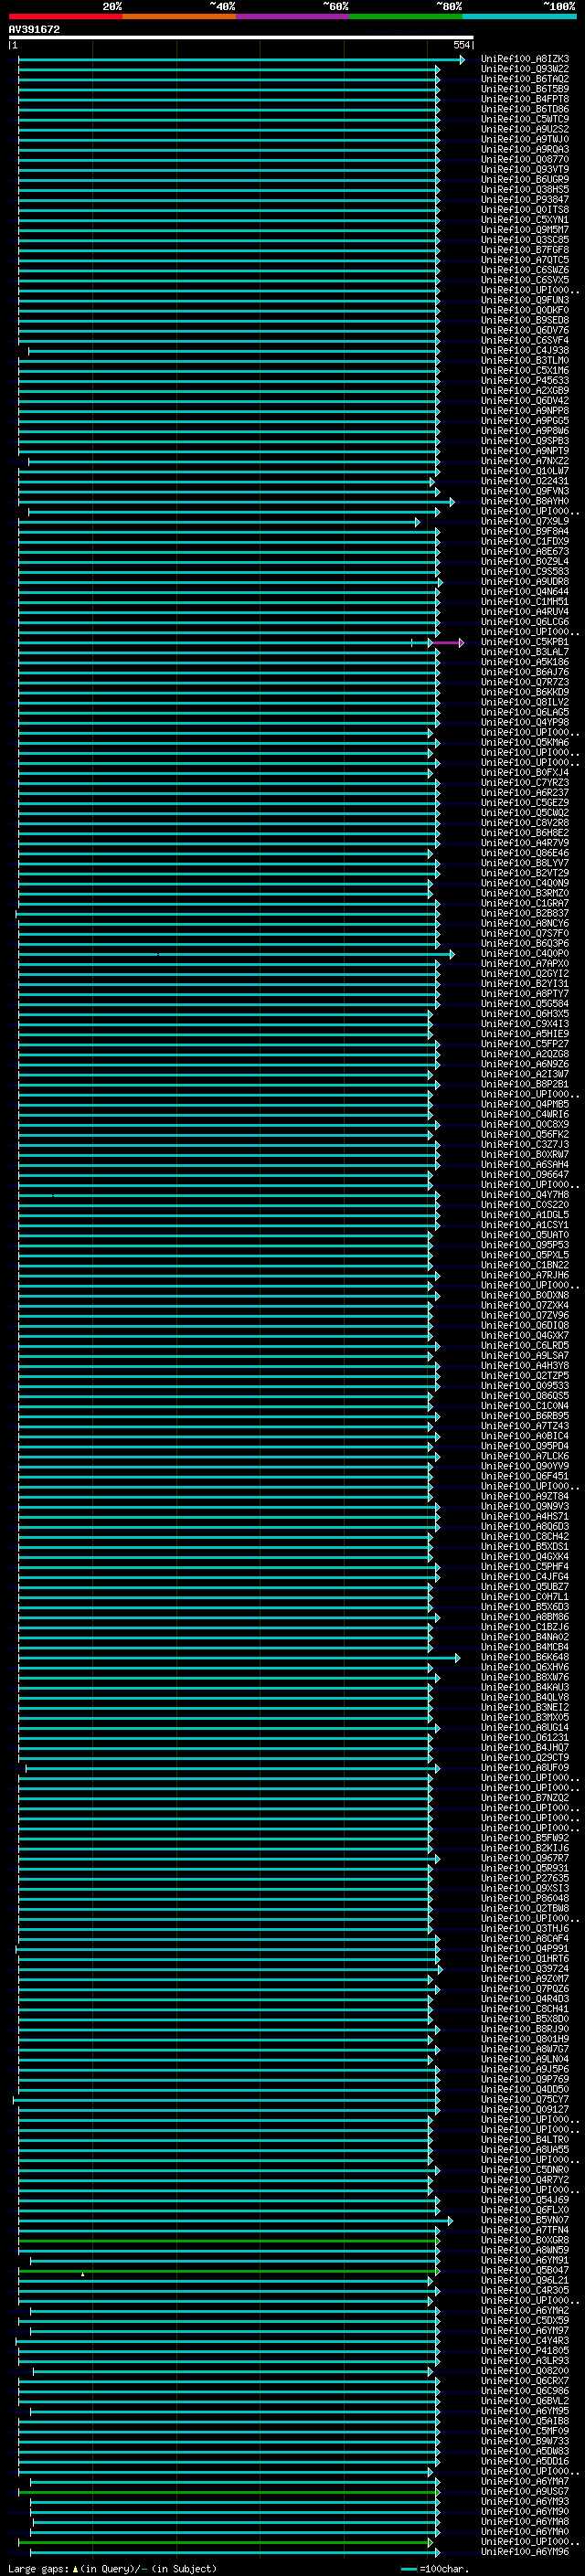Open hit UniRef100_B9SED8

525,320
